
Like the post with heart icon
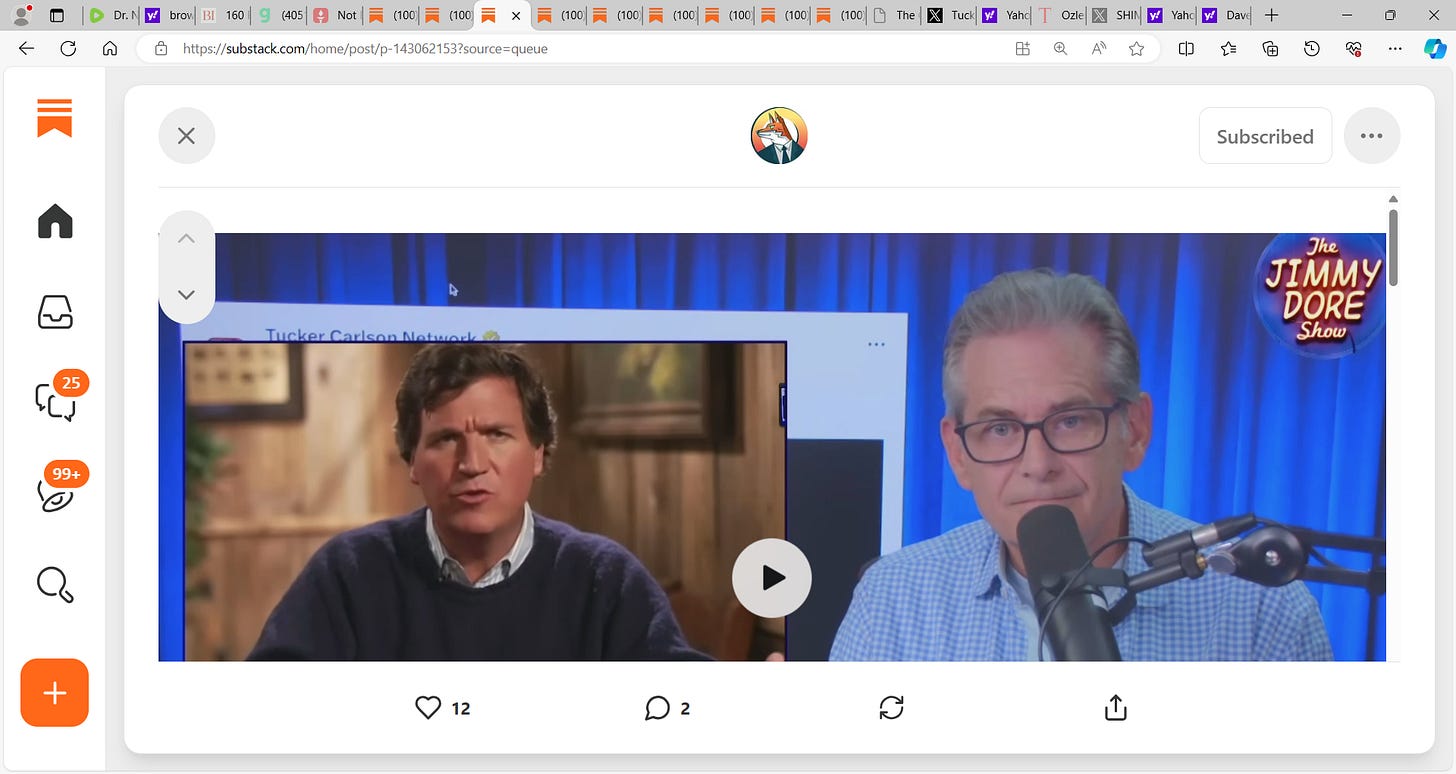(x=428, y=708)
